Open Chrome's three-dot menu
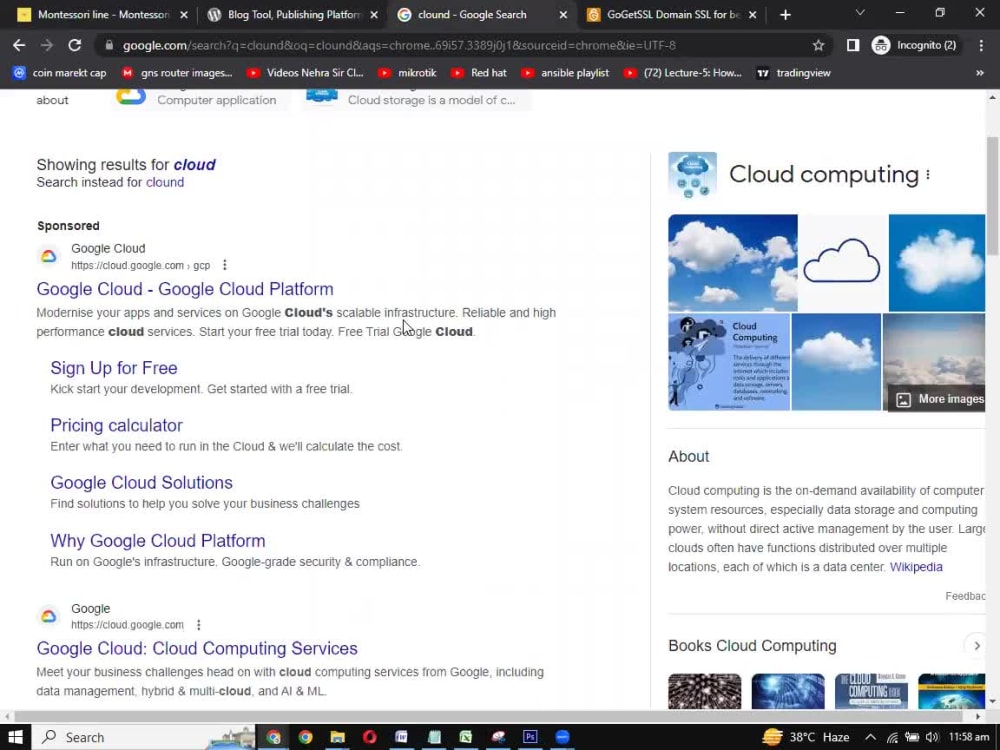The width and height of the screenshot is (1000, 750). pyautogui.click(x=981, y=45)
